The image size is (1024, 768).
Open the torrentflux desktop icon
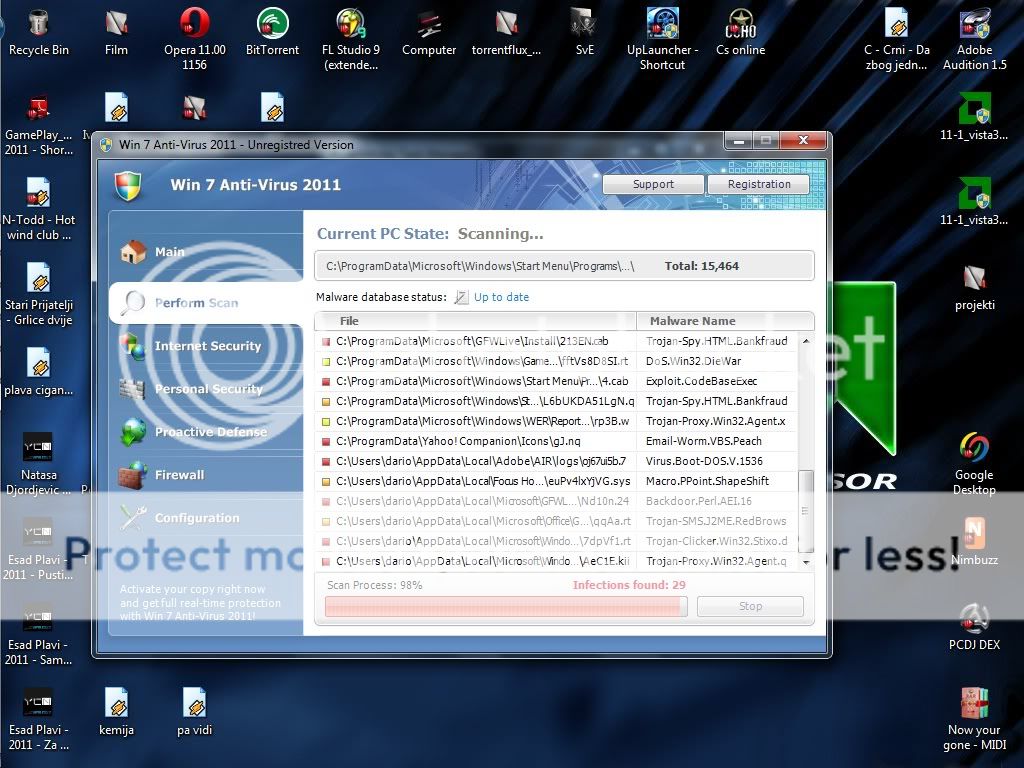[x=506, y=33]
